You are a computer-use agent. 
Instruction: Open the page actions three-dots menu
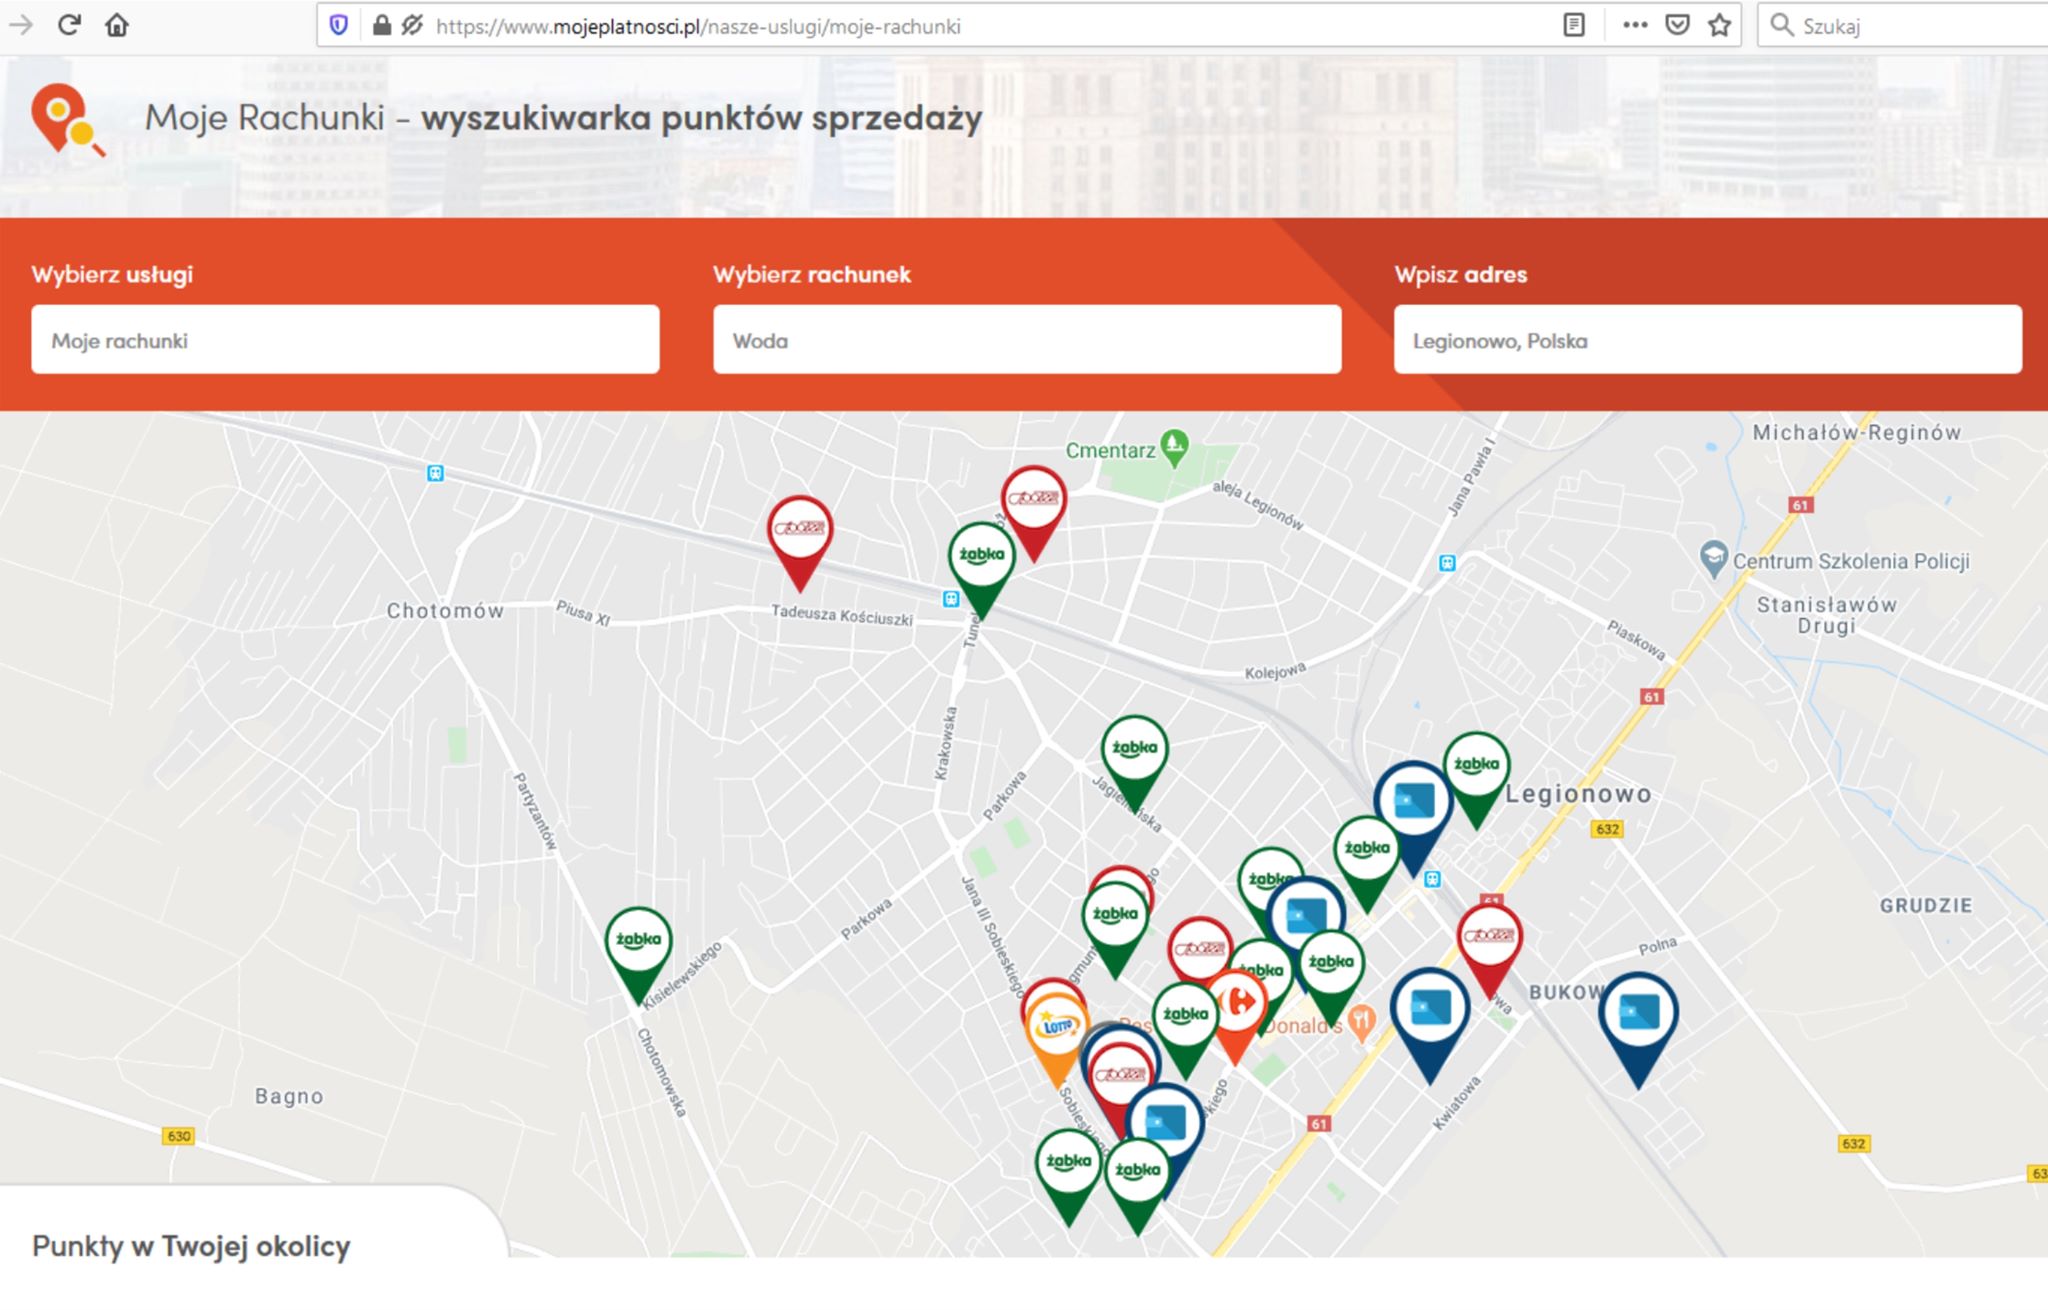[x=1635, y=25]
